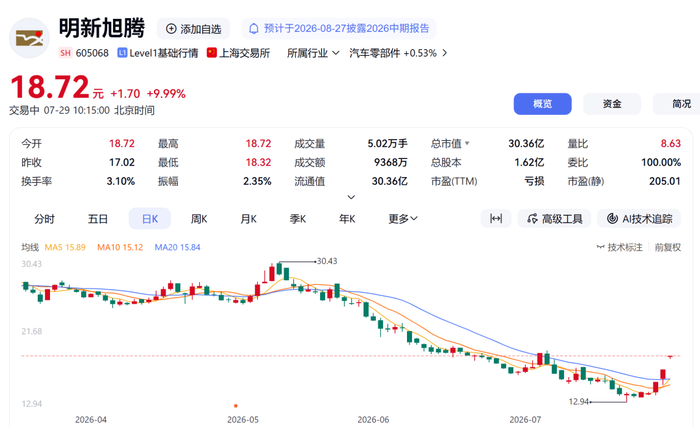
Task: Select 分时 chart period
Action: point(44,219)
